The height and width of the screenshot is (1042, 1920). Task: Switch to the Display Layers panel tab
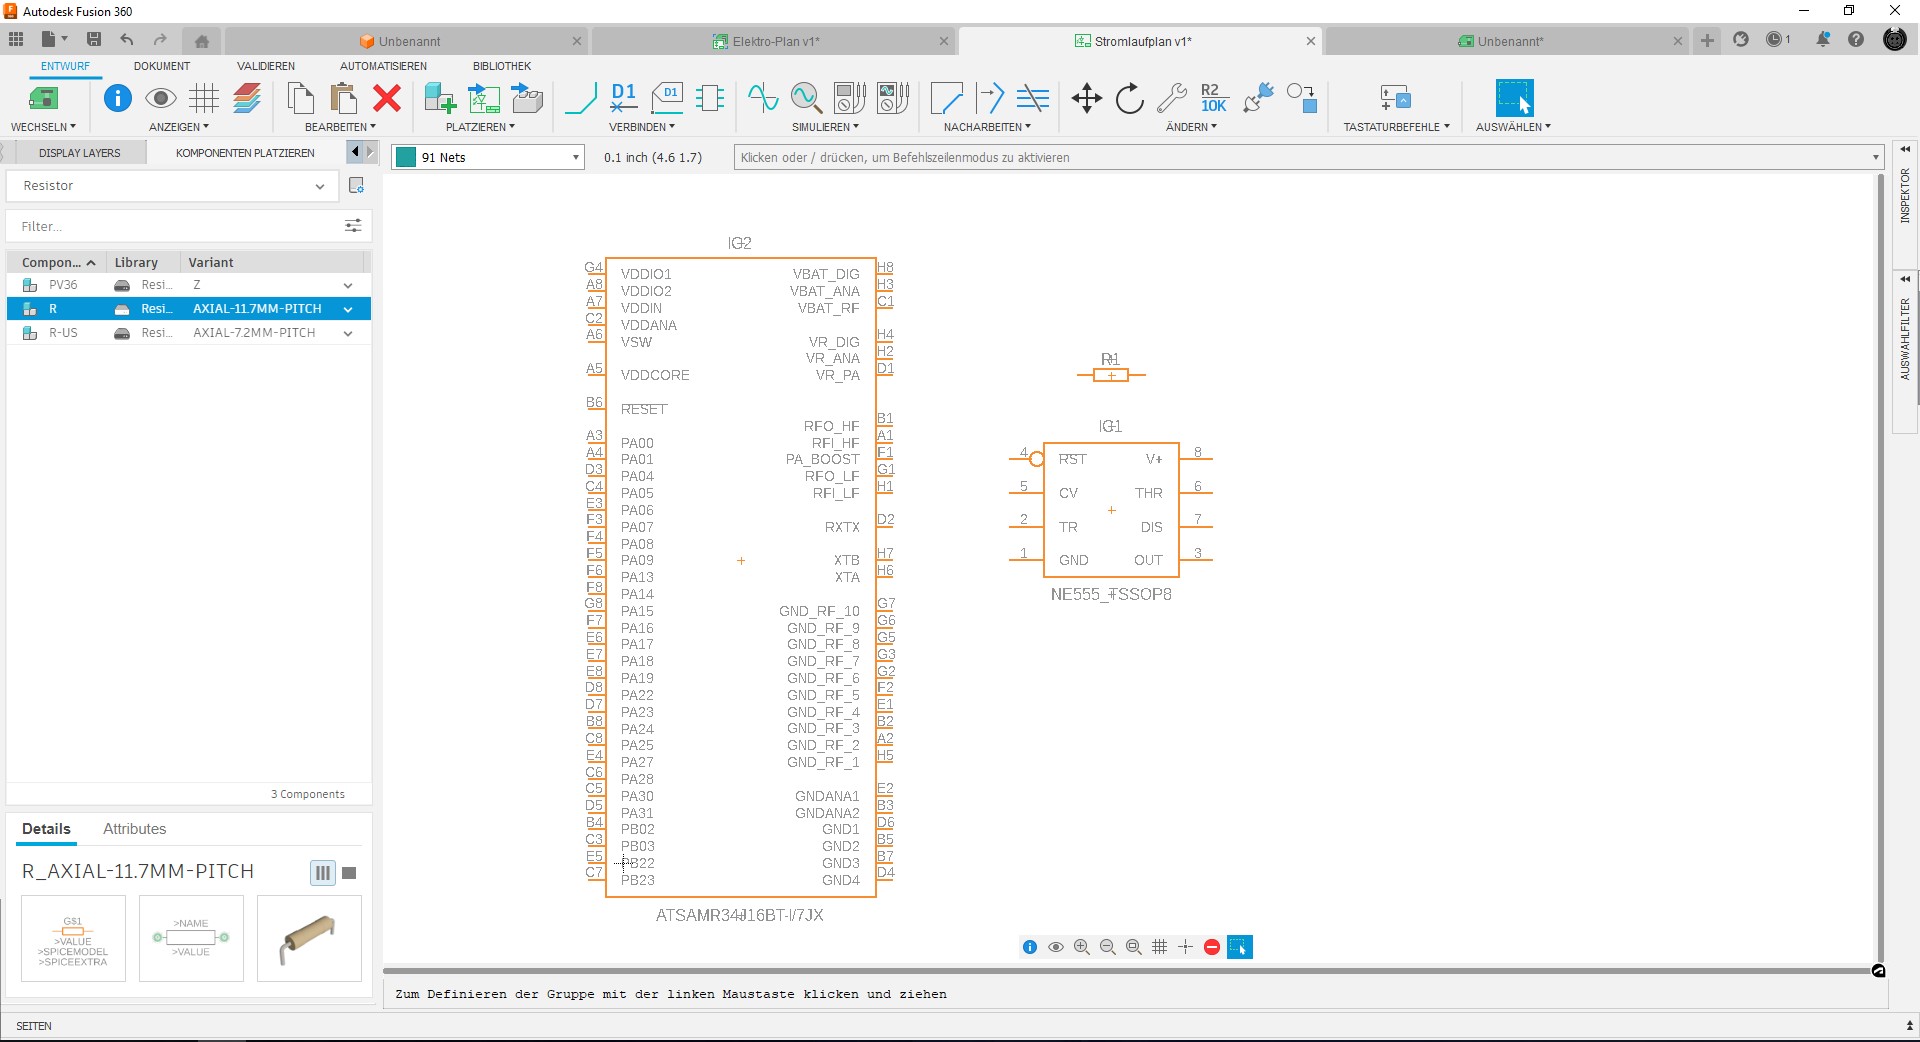click(80, 153)
